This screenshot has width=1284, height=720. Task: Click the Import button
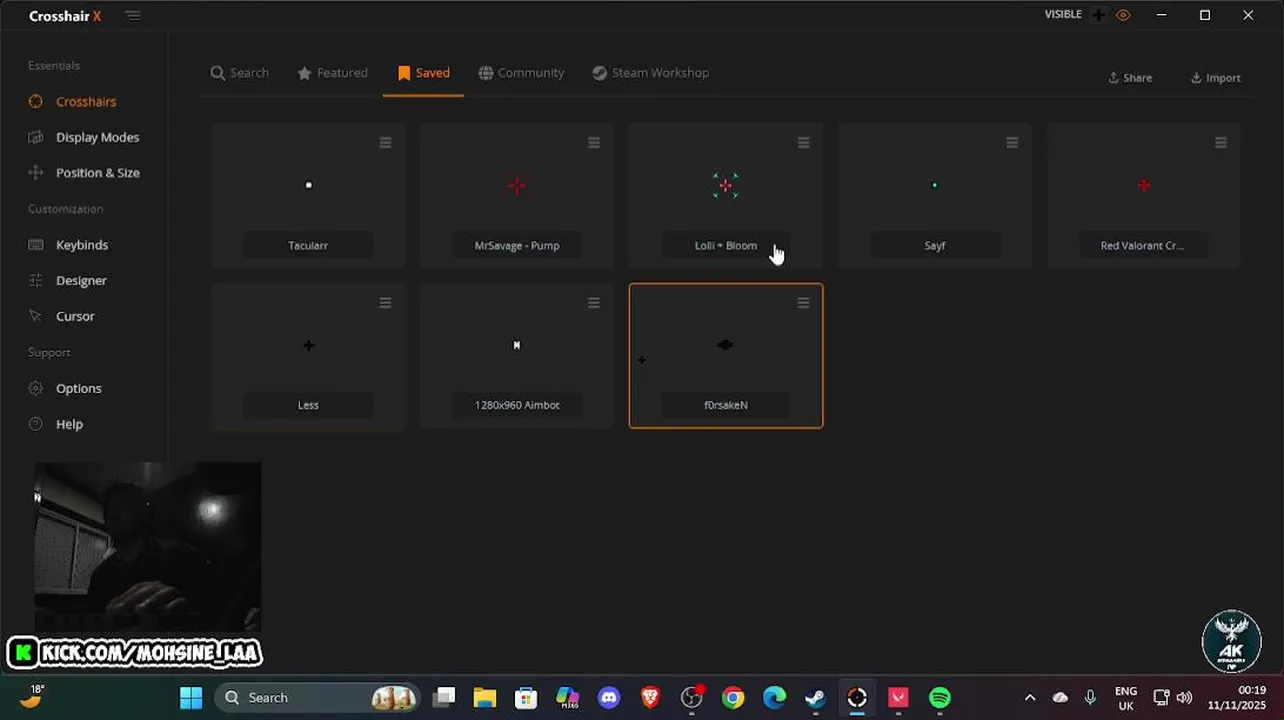click(1216, 78)
